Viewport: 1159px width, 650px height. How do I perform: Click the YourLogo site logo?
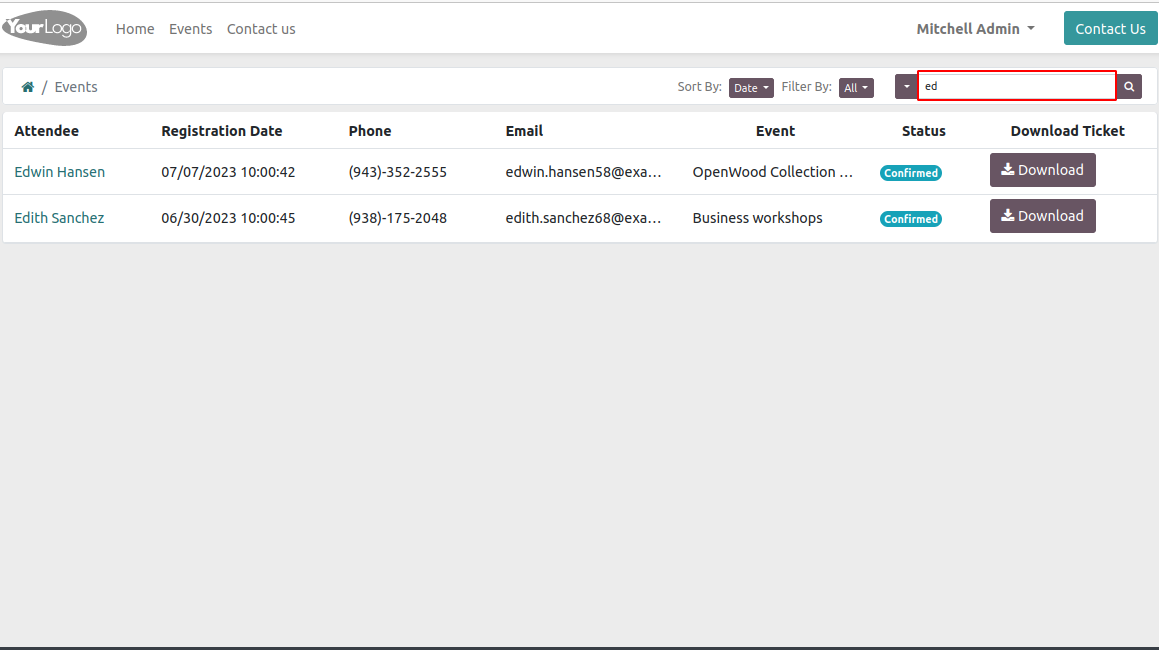[44, 28]
